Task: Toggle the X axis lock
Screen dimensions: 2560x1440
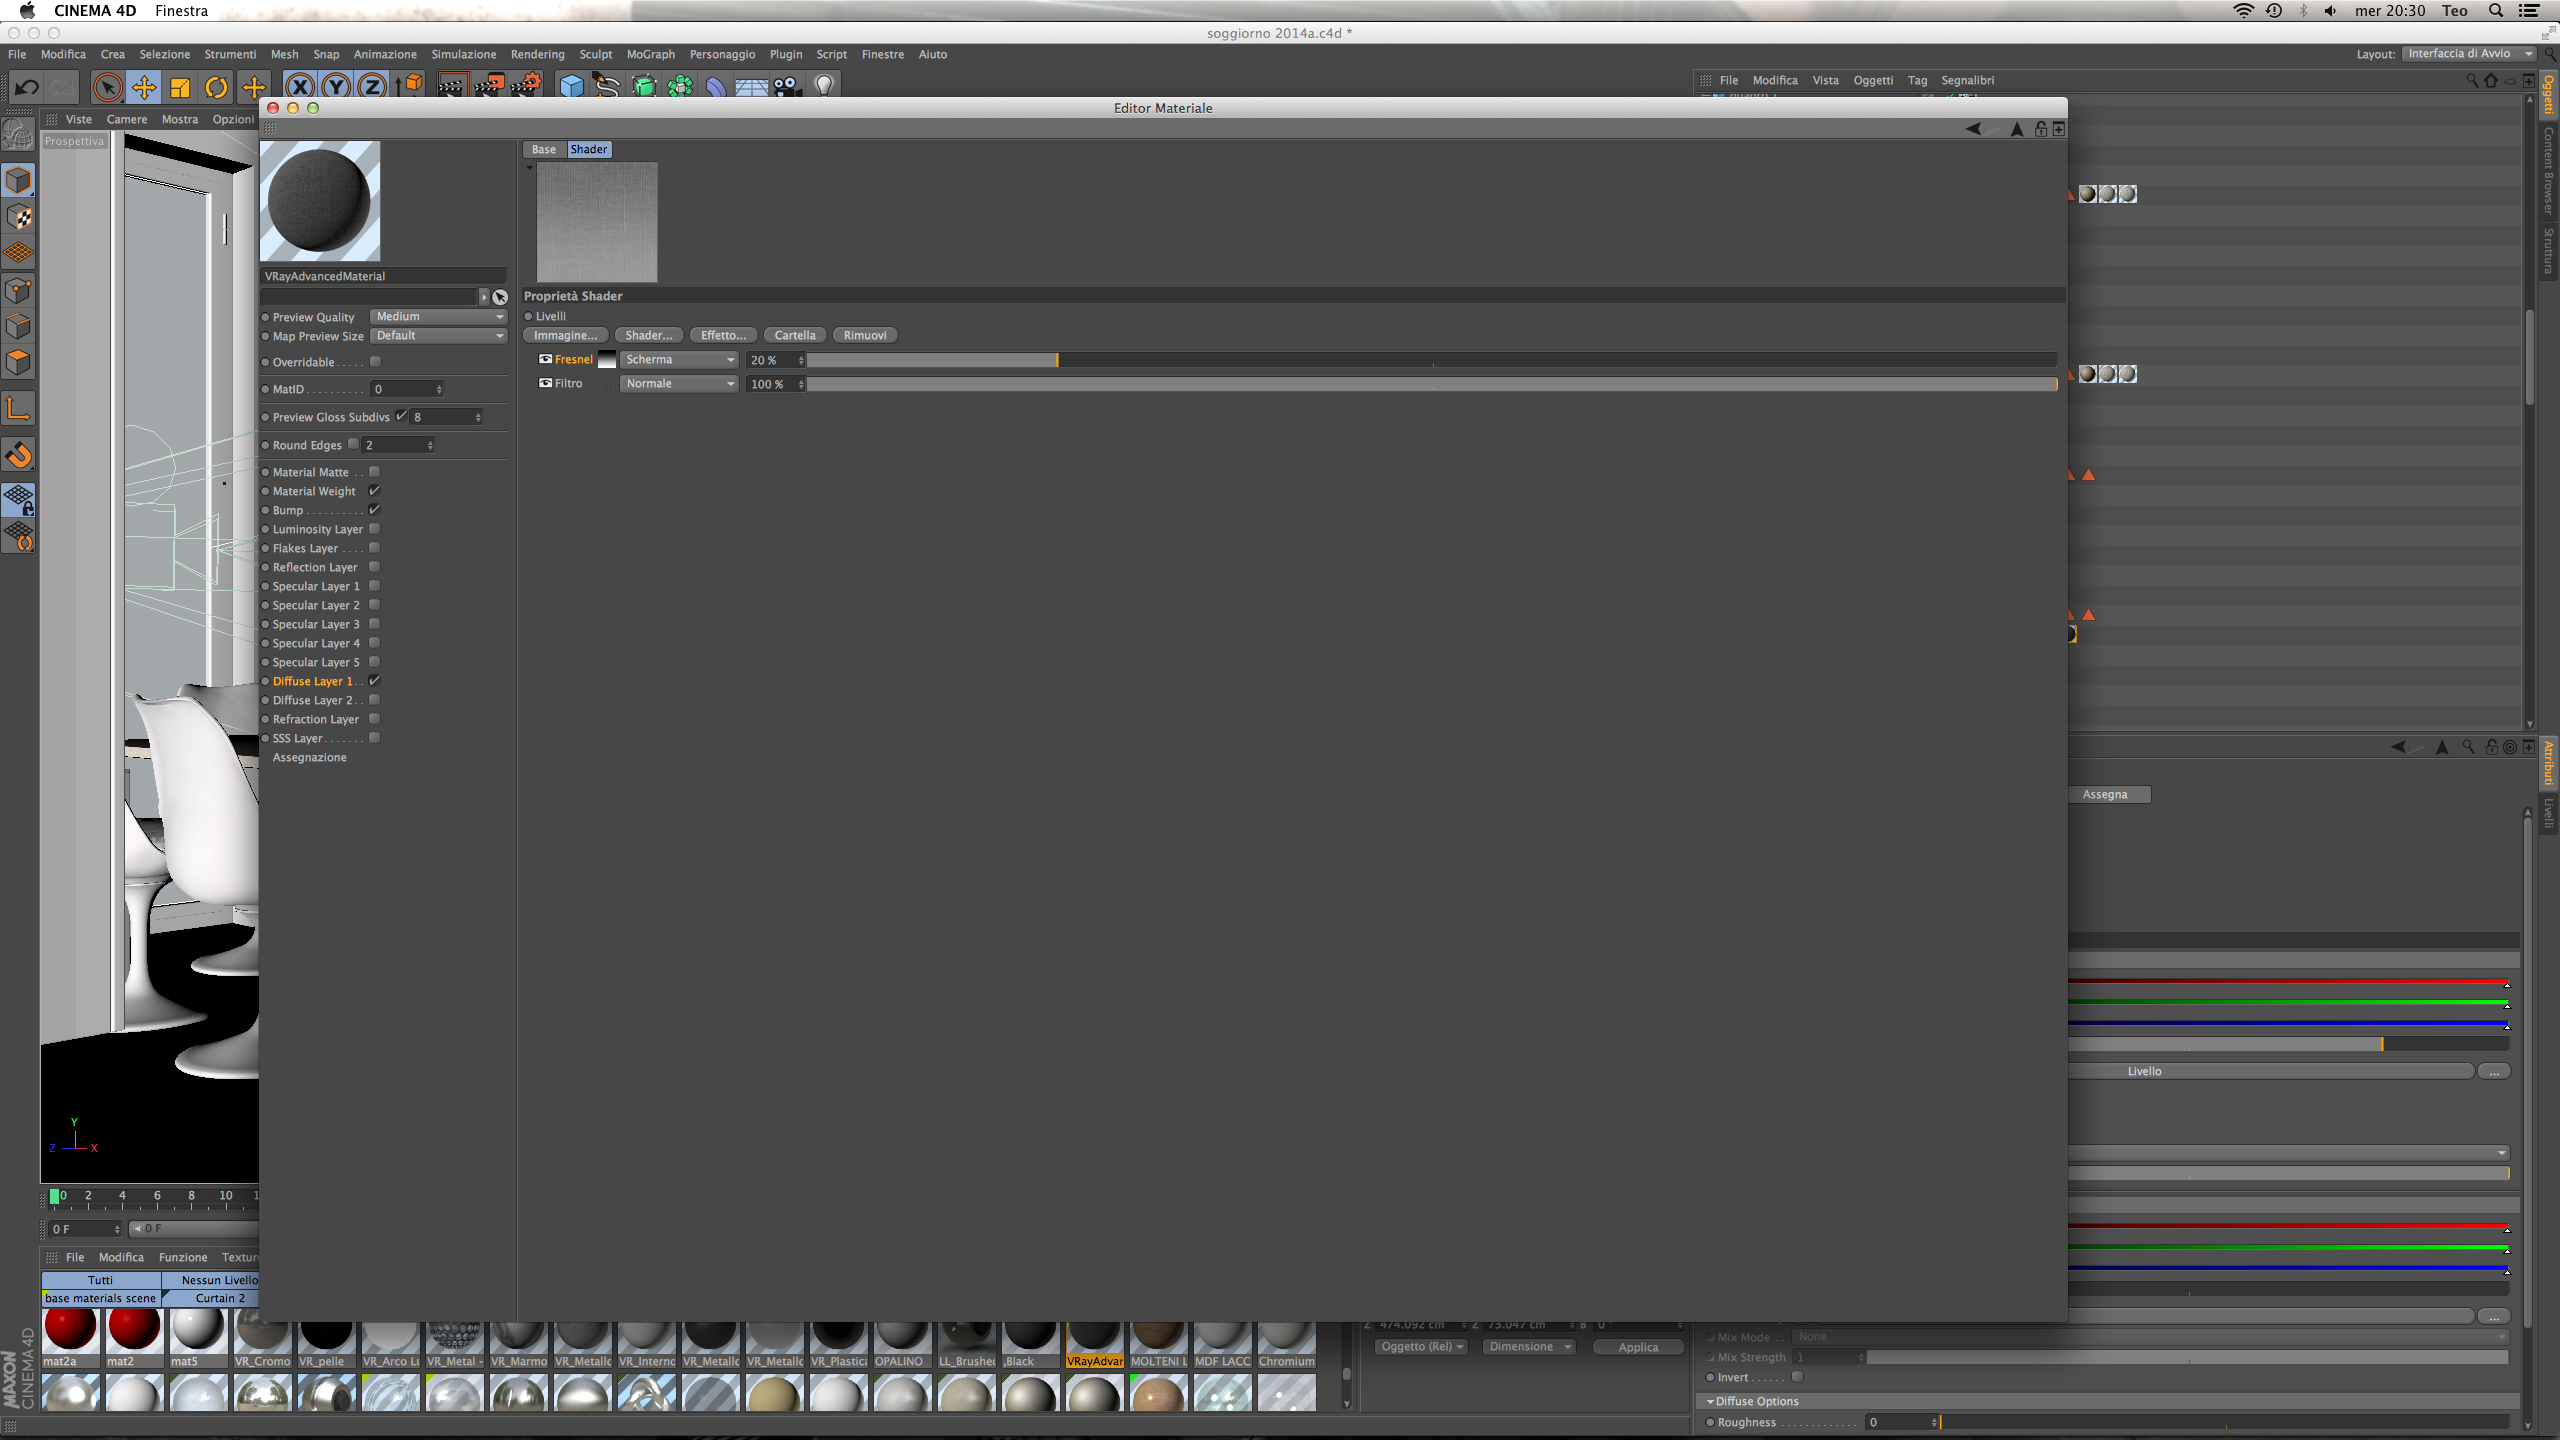Action: point(299,87)
